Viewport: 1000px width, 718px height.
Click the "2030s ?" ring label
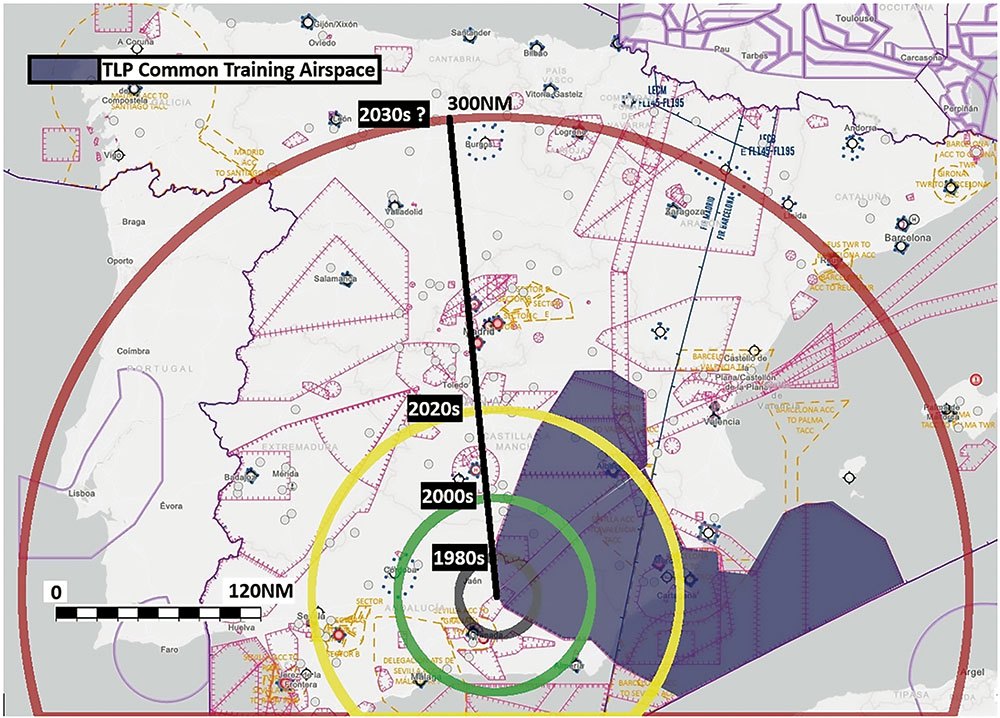pos(393,114)
